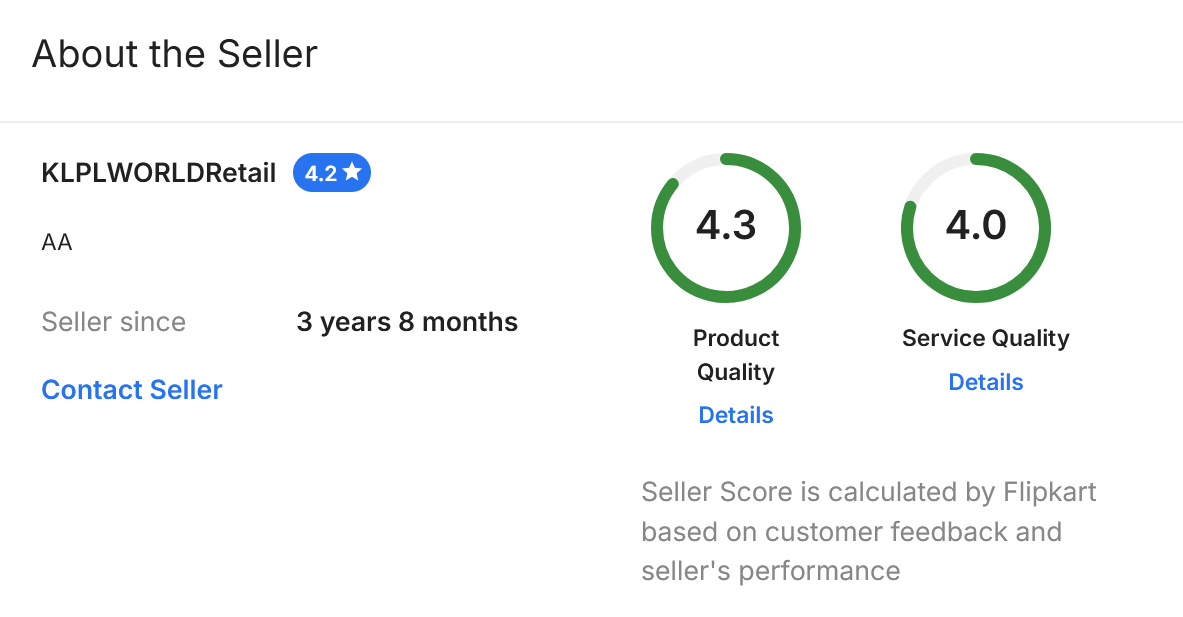Image resolution: width=1183 pixels, height=617 pixels.
Task: Click the Product Quality label
Action: pos(736,355)
